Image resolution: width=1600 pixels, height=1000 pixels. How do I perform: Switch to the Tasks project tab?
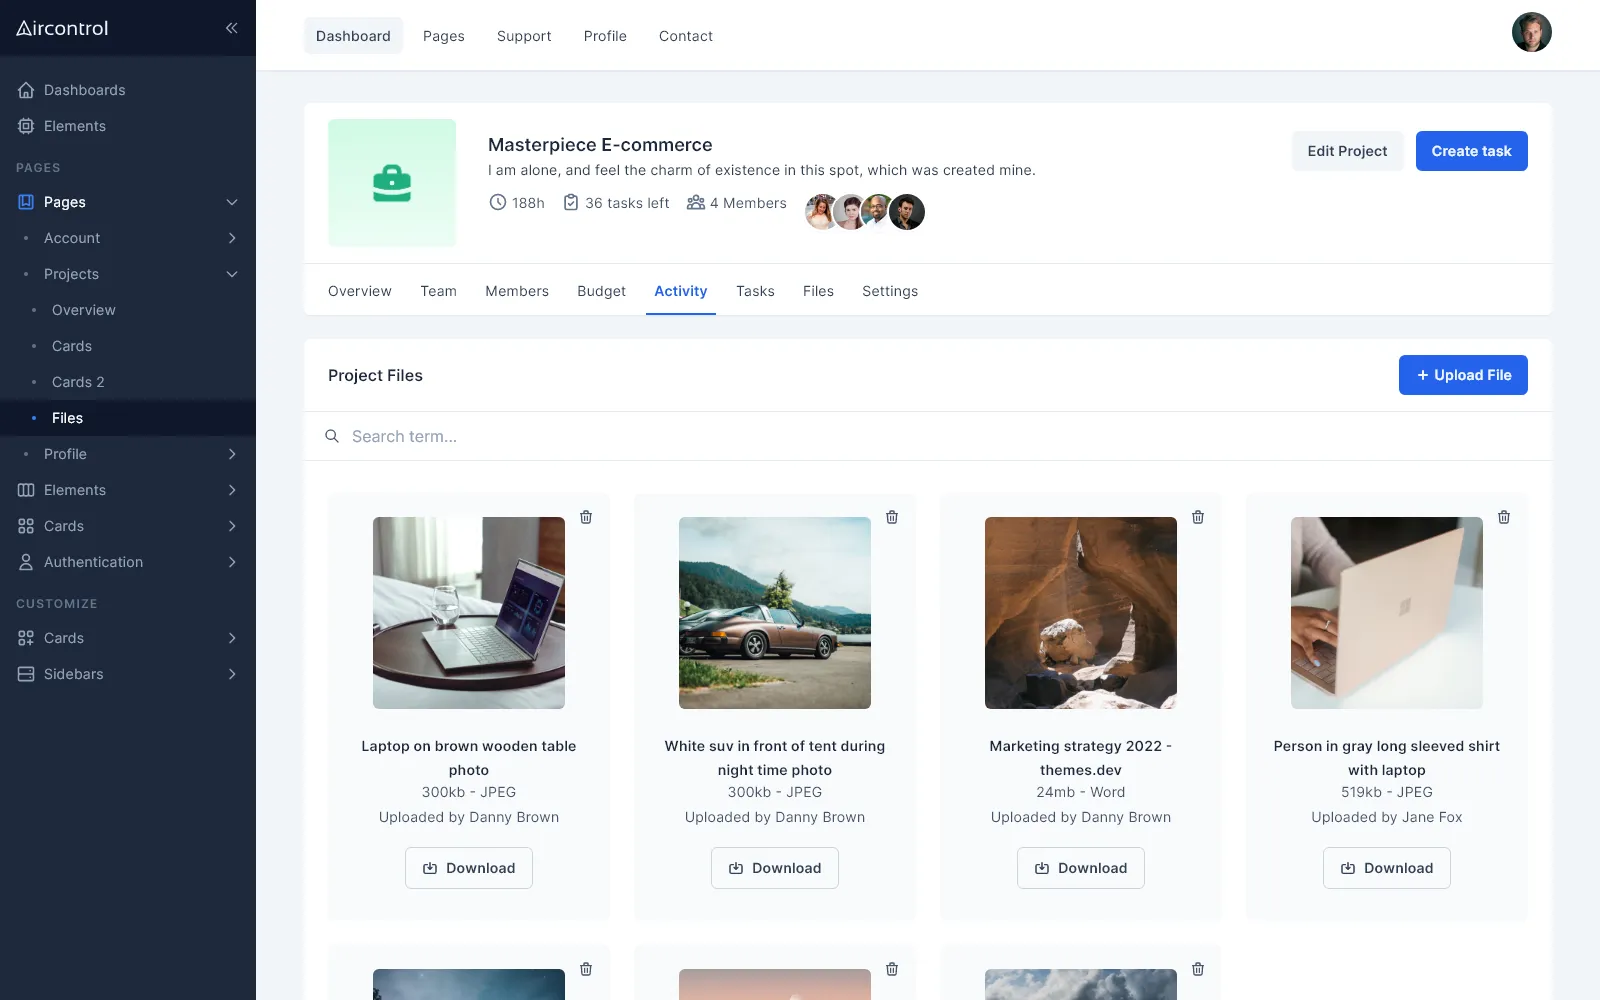[x=755, y=291]
